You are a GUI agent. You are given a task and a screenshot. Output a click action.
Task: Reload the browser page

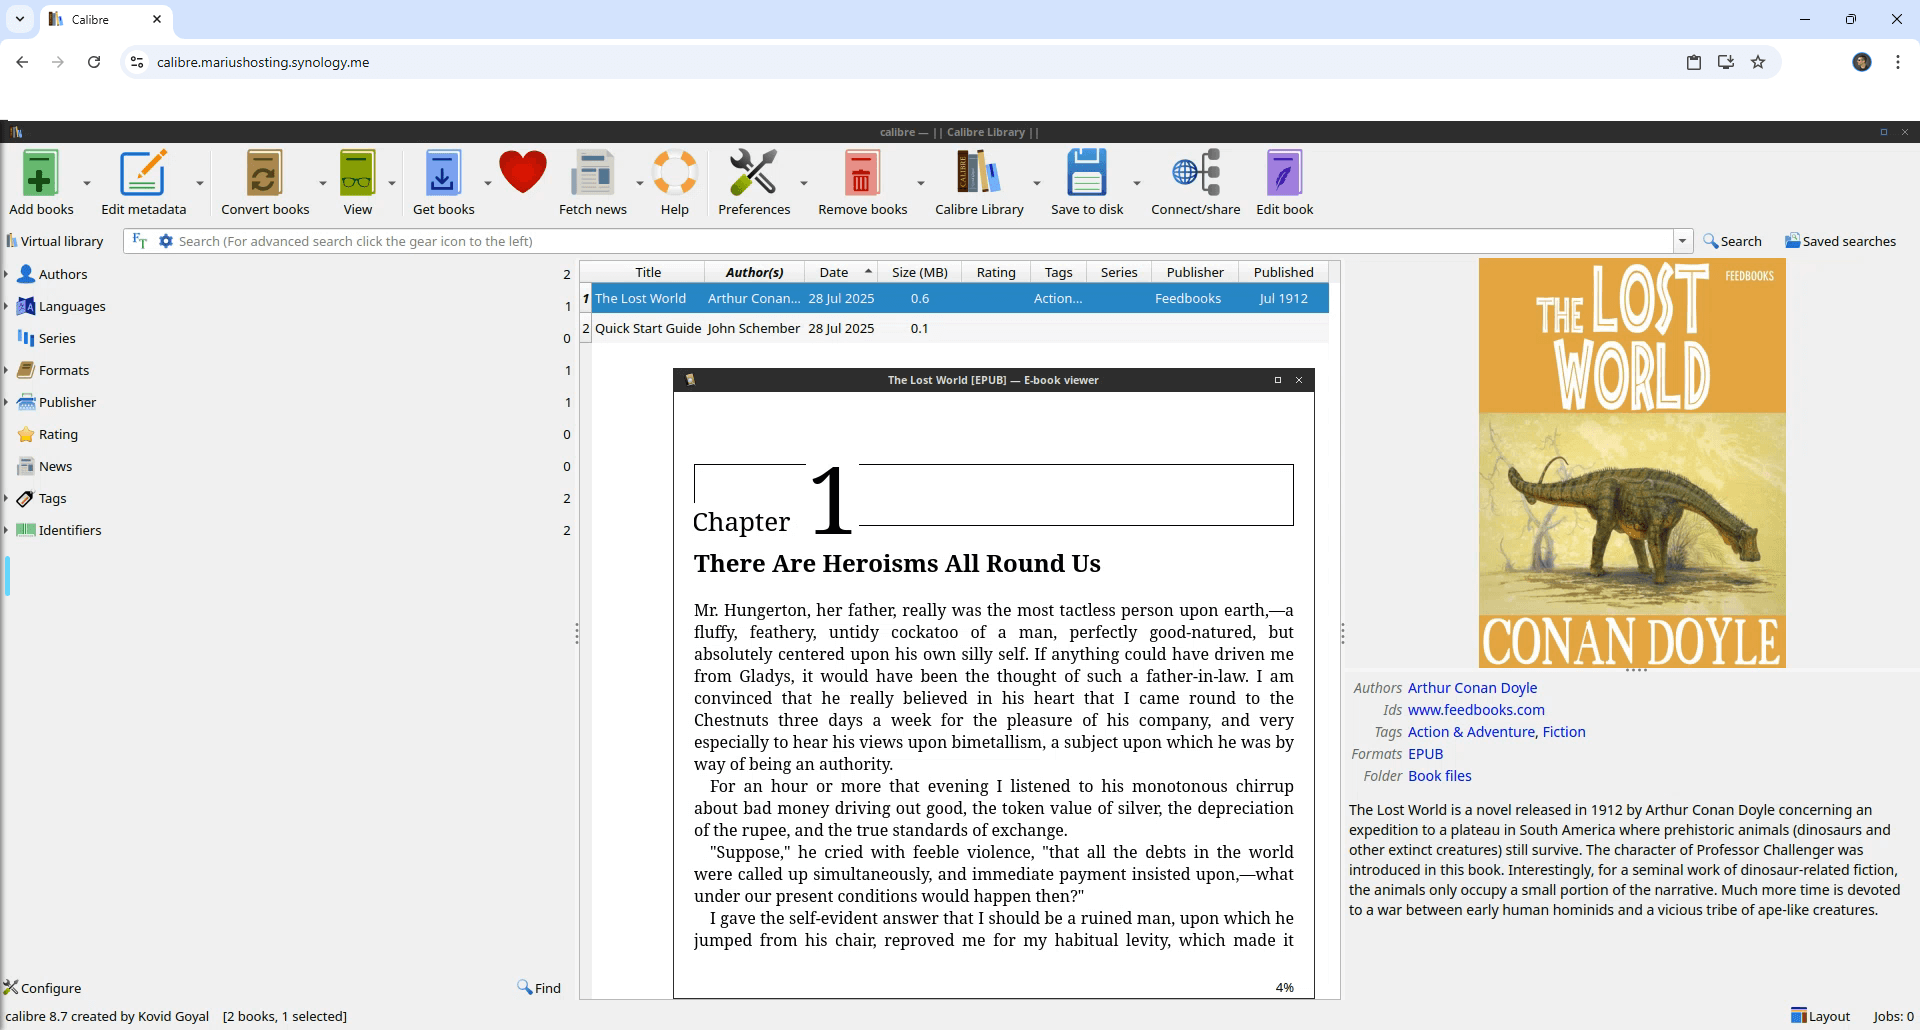tap(94, 62)
